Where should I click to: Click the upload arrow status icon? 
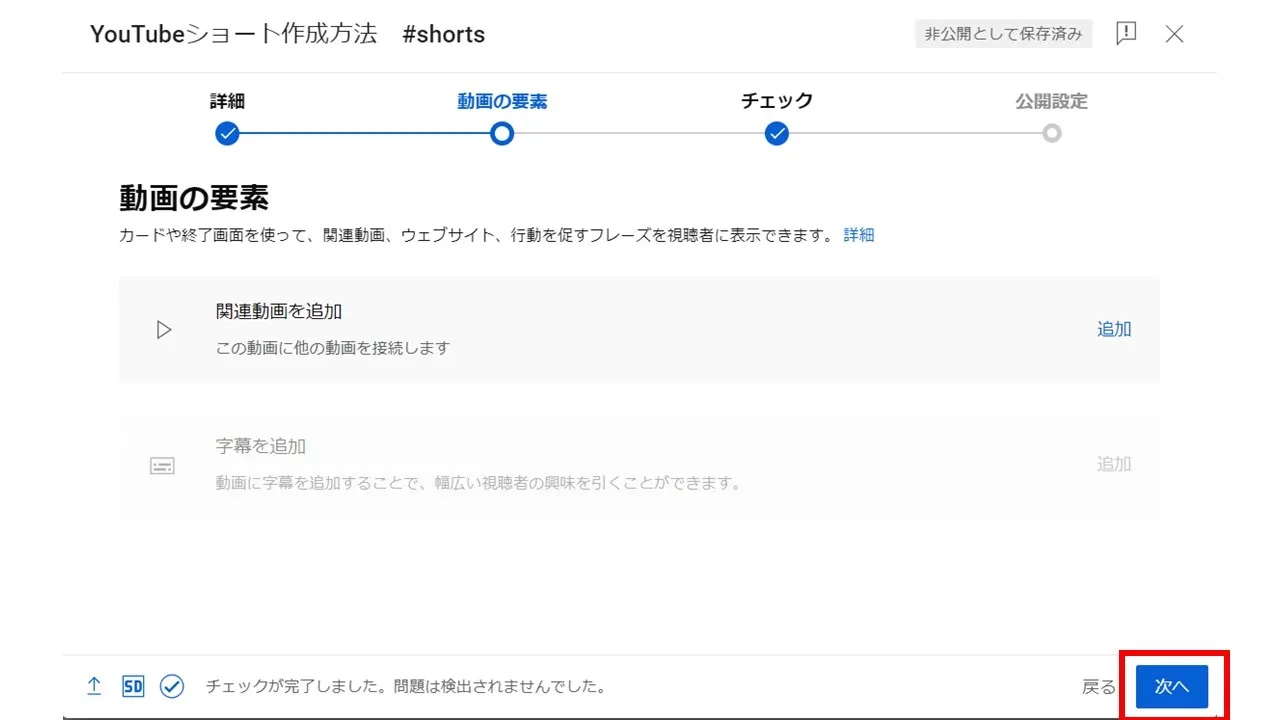[x=94, y=686]
